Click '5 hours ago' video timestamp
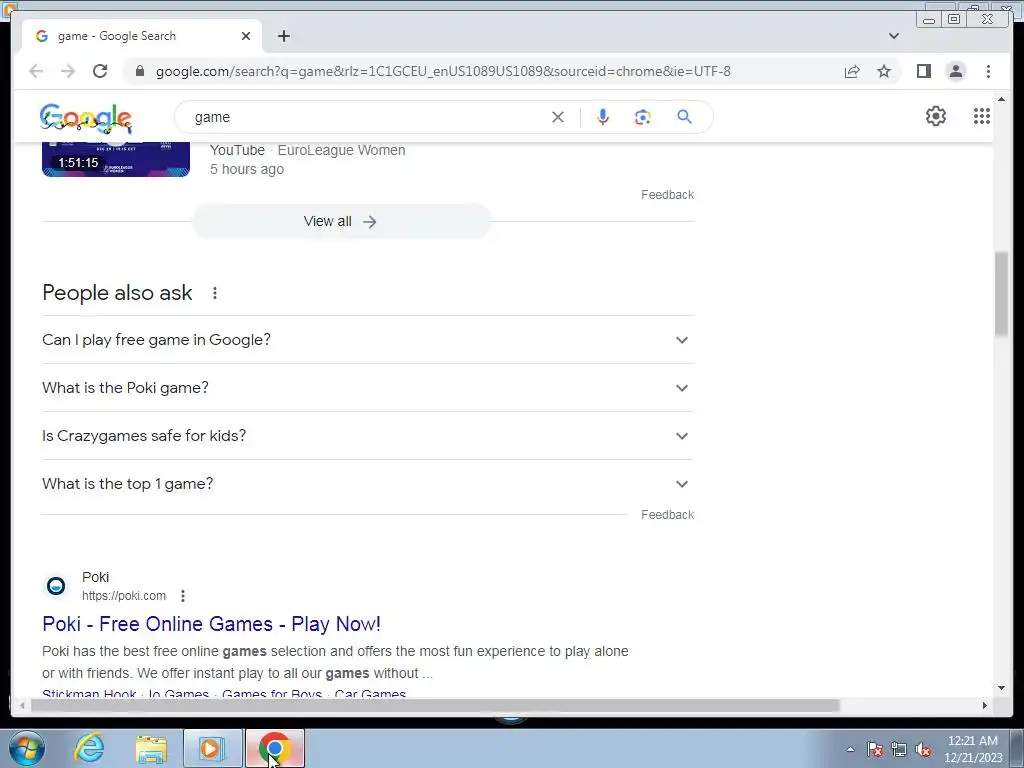Screen dimensions: 1024x768 [x=247, y=169]
